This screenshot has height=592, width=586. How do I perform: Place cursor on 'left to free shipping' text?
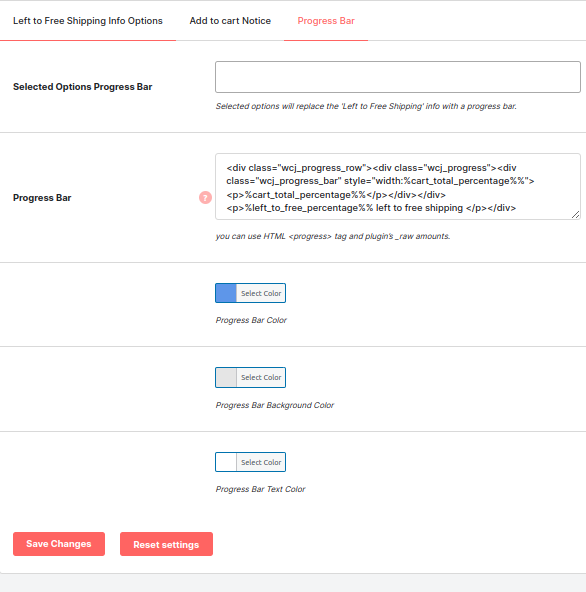419,208
